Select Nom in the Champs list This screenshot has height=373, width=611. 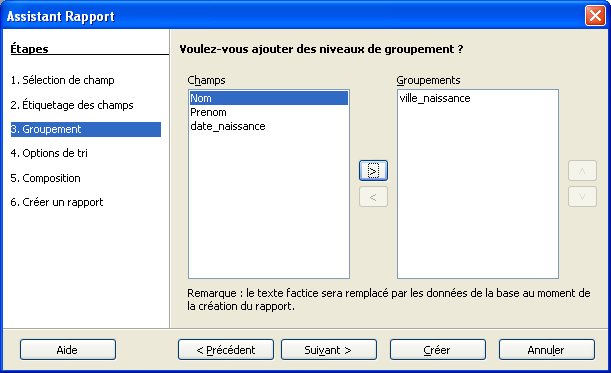click(x=268, y=98)
